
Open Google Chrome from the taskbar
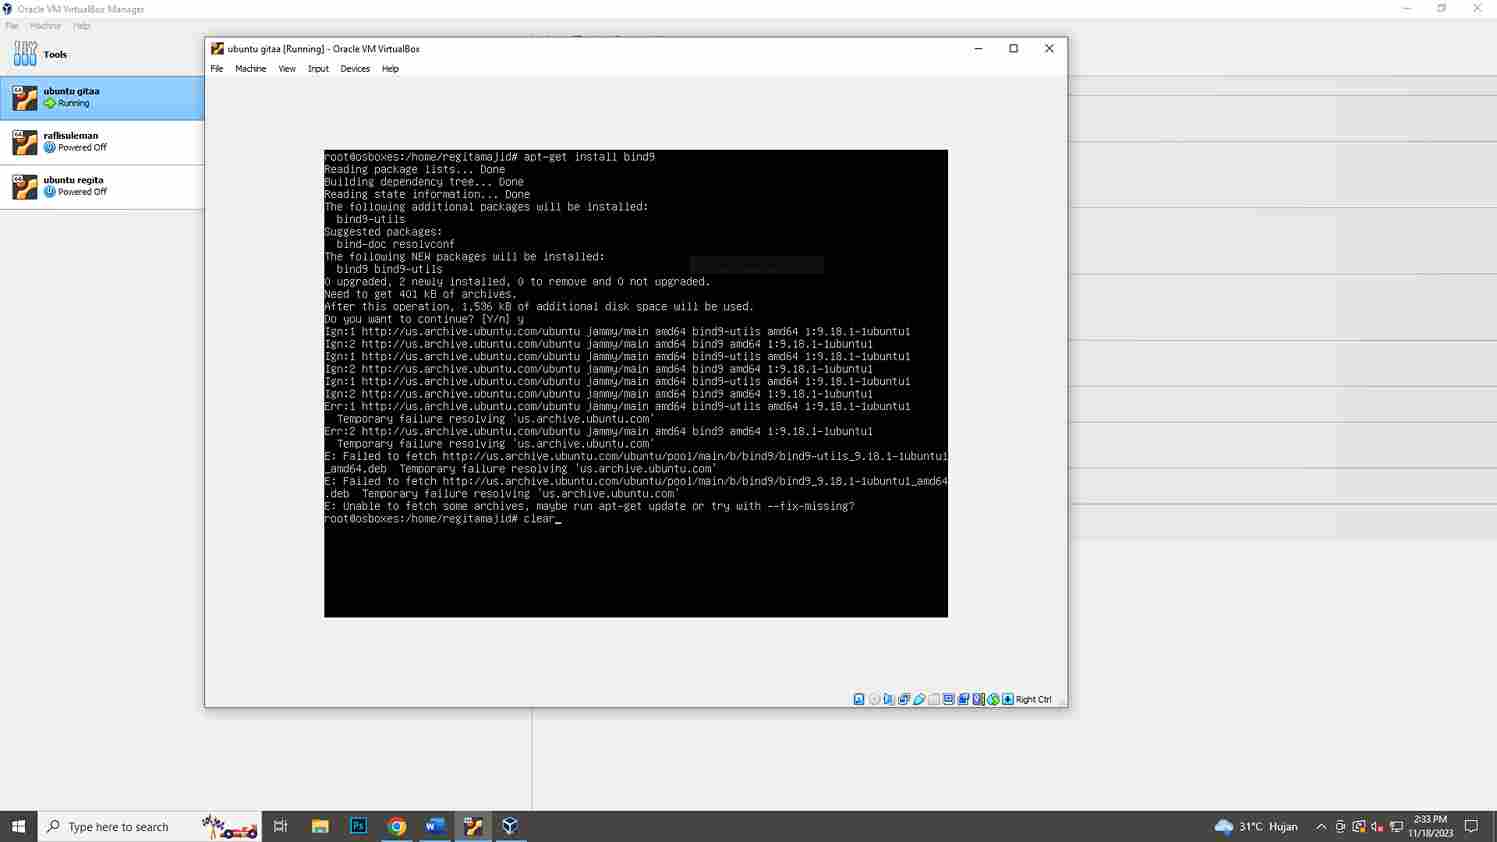point(397,826)
